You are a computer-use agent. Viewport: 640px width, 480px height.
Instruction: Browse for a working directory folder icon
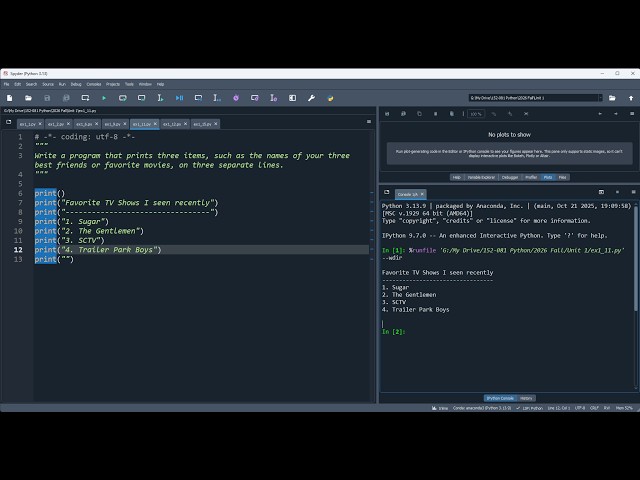click(612, 98)
